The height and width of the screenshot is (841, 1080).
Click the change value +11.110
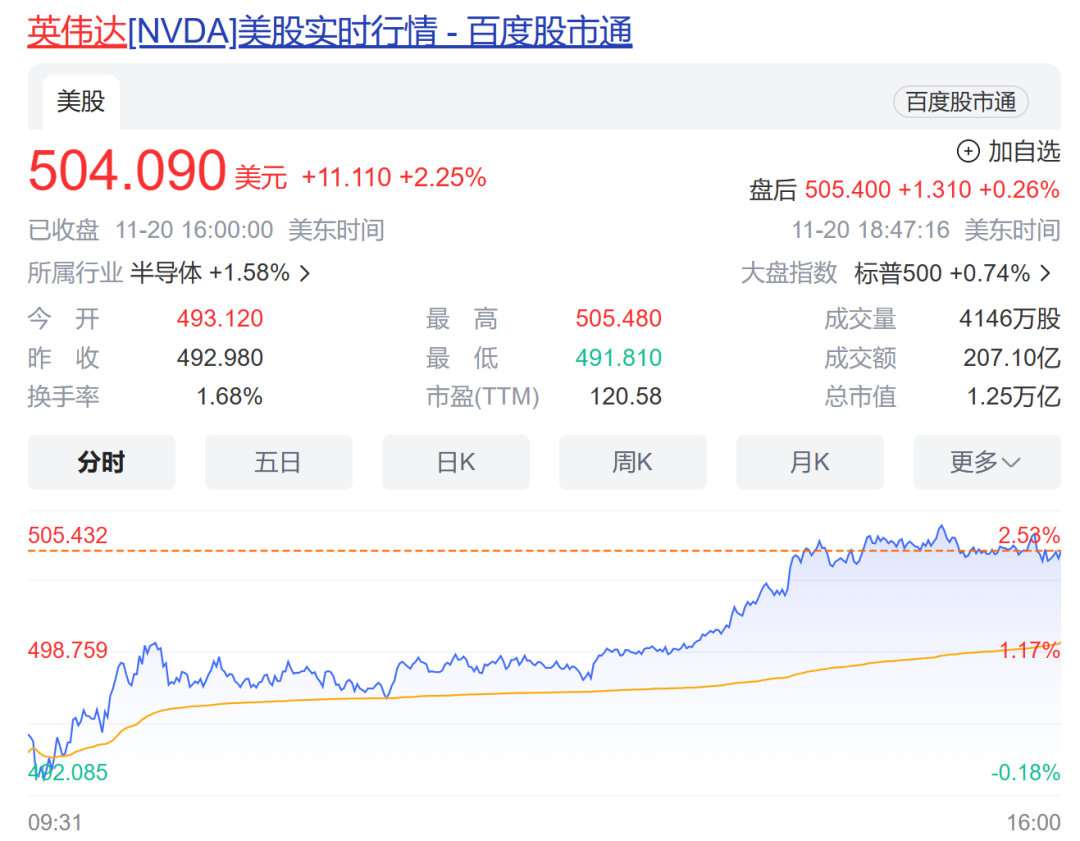coord(346,178)
